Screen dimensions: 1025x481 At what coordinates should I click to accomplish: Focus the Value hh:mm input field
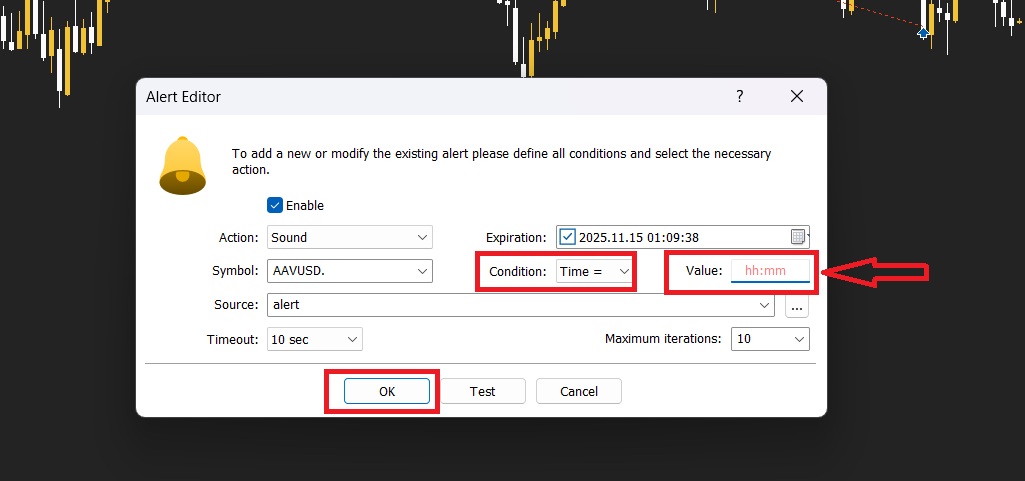[x=770, y=271]
